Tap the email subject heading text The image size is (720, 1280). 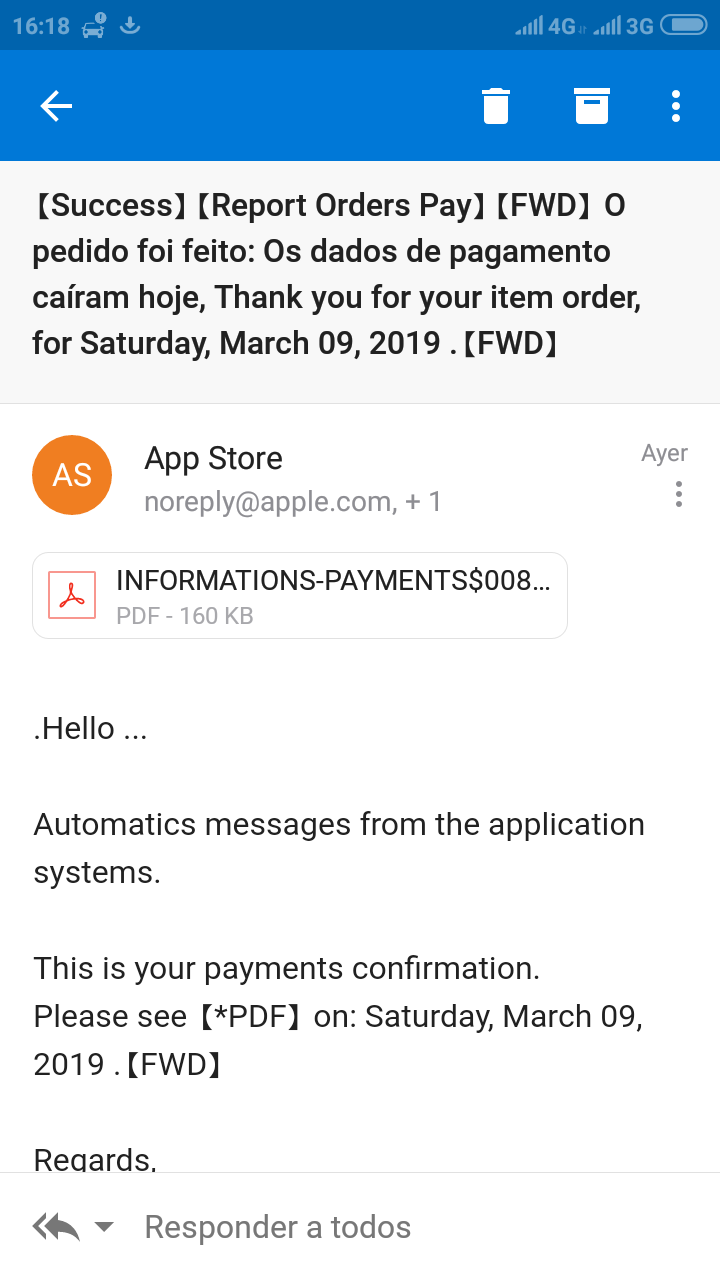click(330, 274)
